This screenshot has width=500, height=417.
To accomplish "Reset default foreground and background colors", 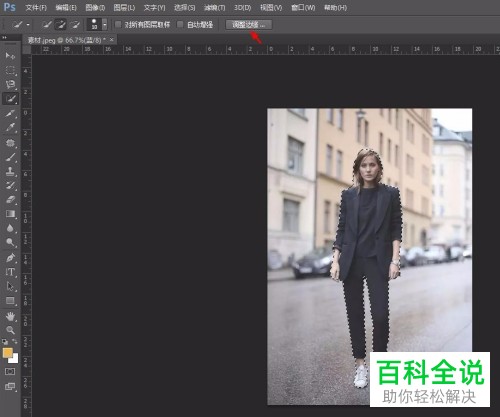I will [5, 342].
